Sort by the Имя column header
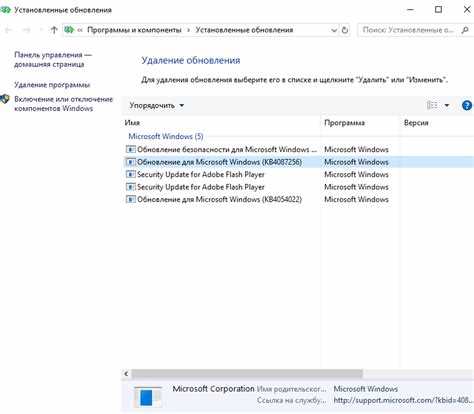474x414 pixels. (x=132, y=123)
